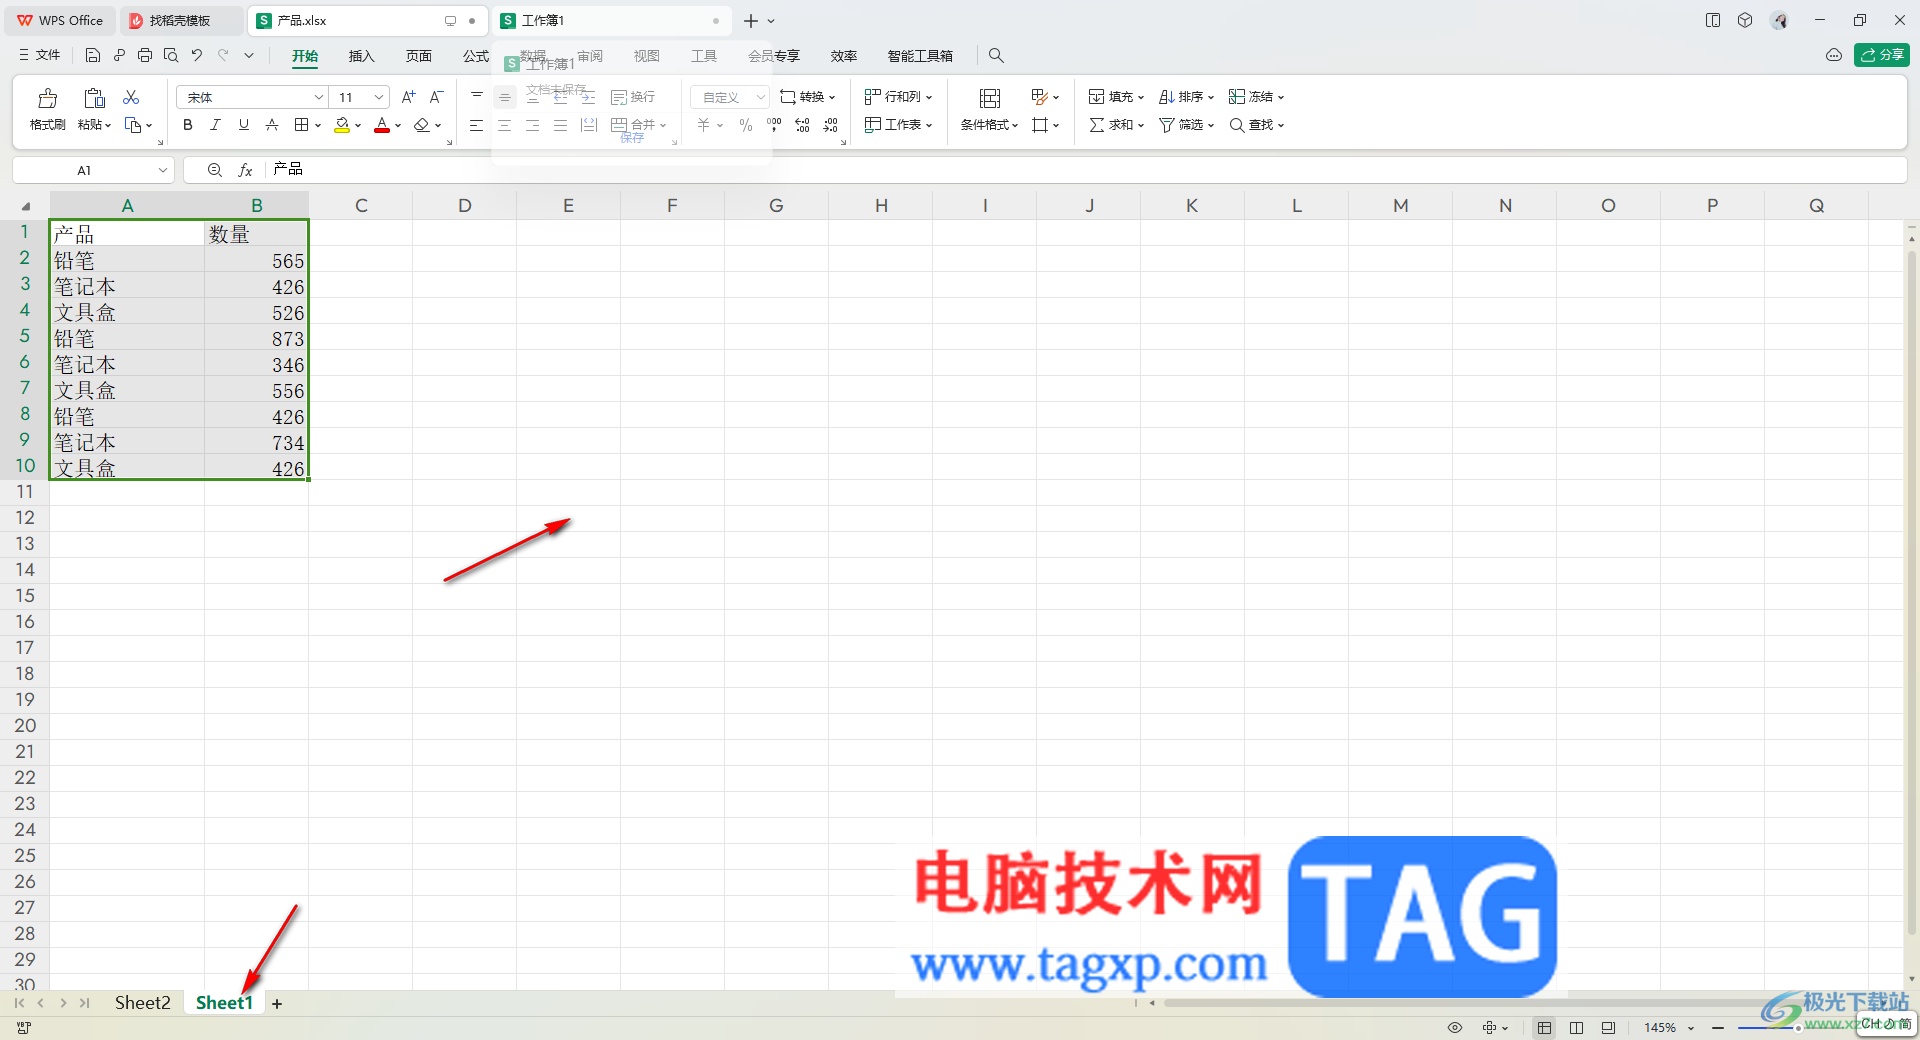1920x1040 pixels.
Task: Select the Sheet1 tab
Action: (224, 1002)
